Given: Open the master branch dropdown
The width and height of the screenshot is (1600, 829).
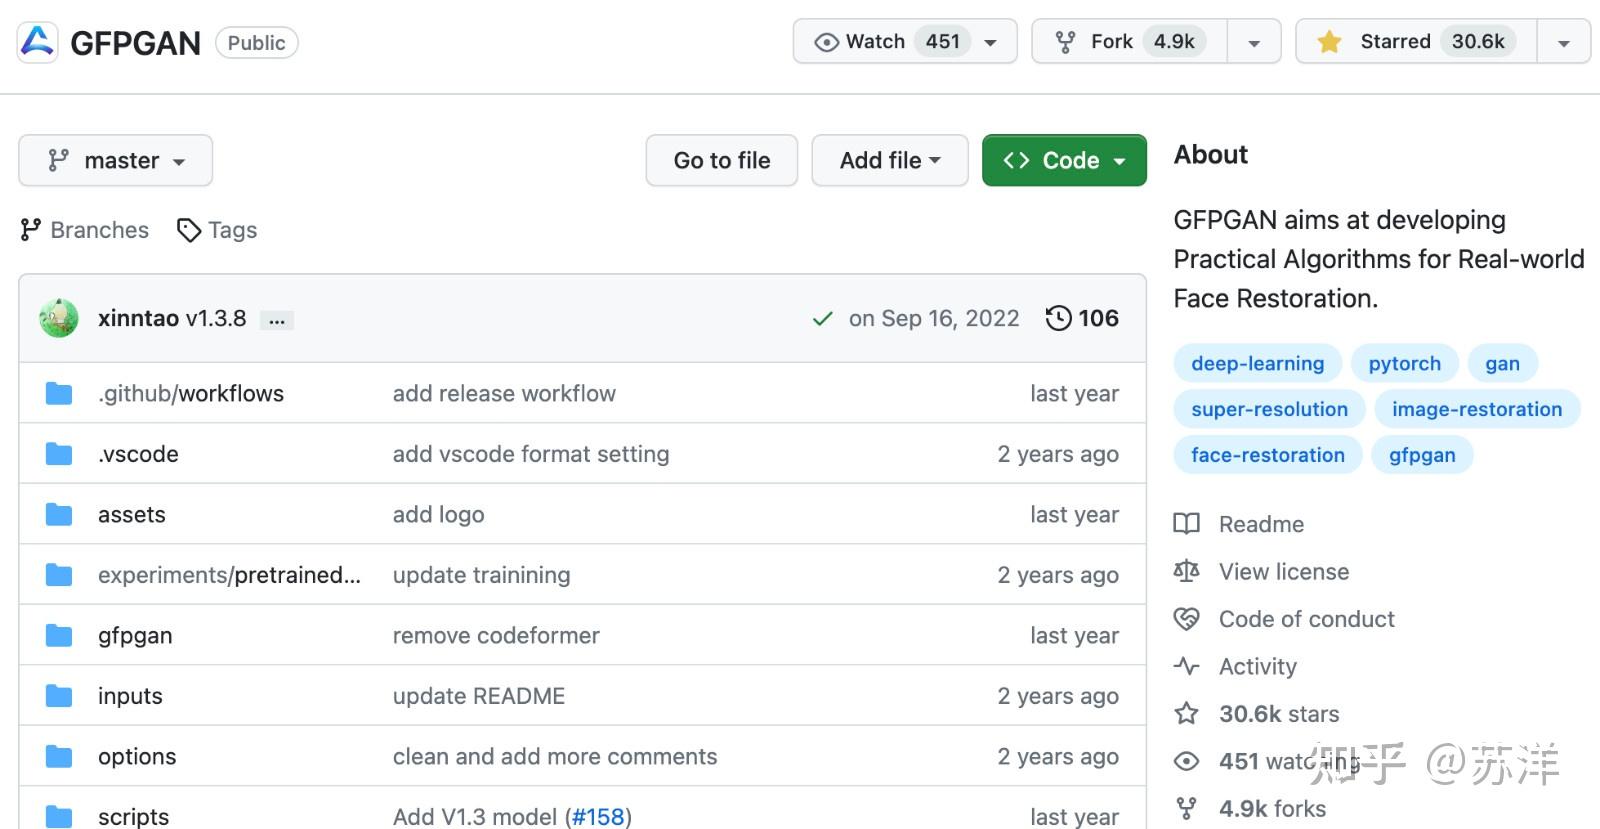Looking at the screenshot, I should (116, 160).
